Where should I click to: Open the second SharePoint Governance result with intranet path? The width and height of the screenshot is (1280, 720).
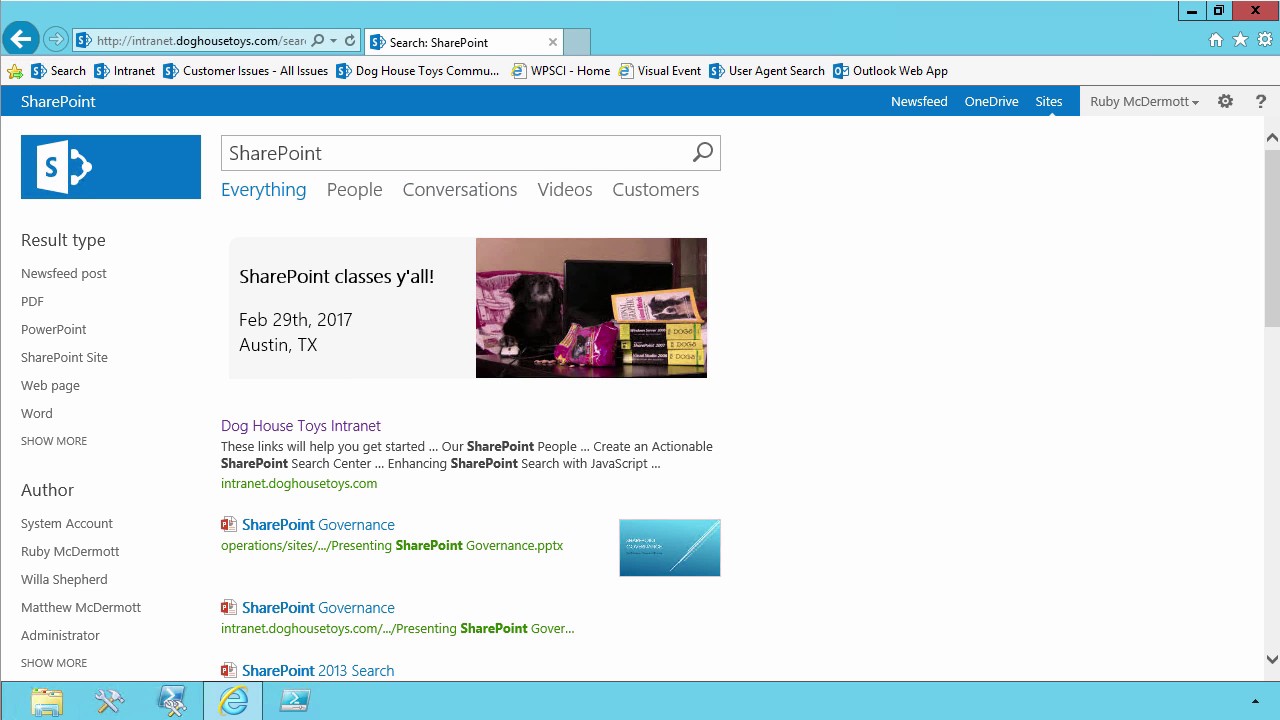[318, 608]
